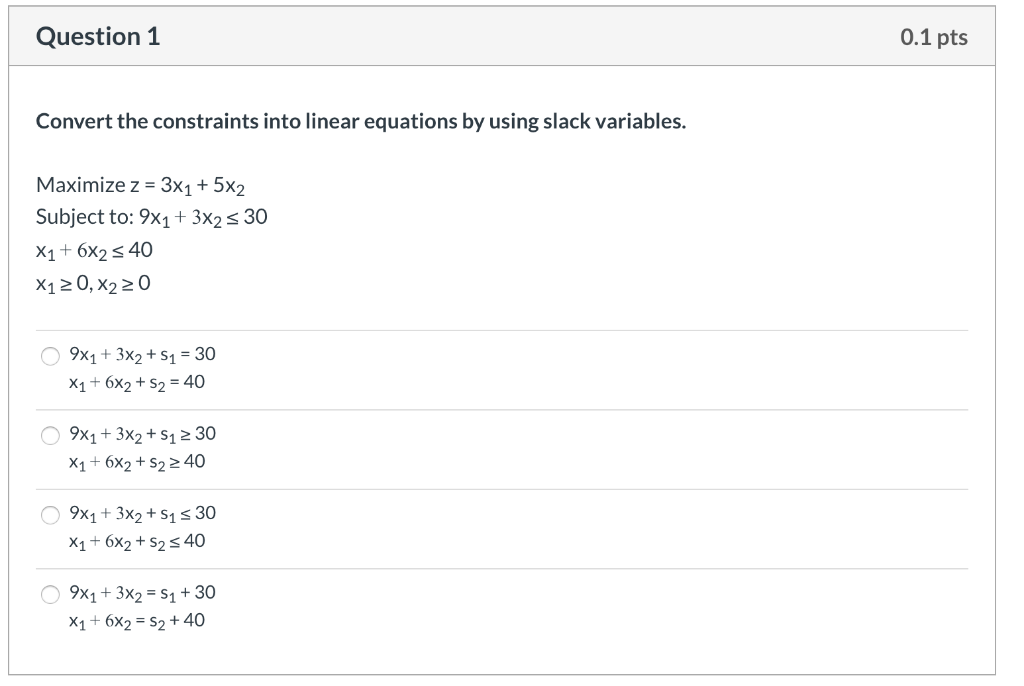Viewport: 1024px width, 686px height.
Task: Click 'slack variables' in the bold prompt
Action: pyautogui.click(x=614, y=122)
